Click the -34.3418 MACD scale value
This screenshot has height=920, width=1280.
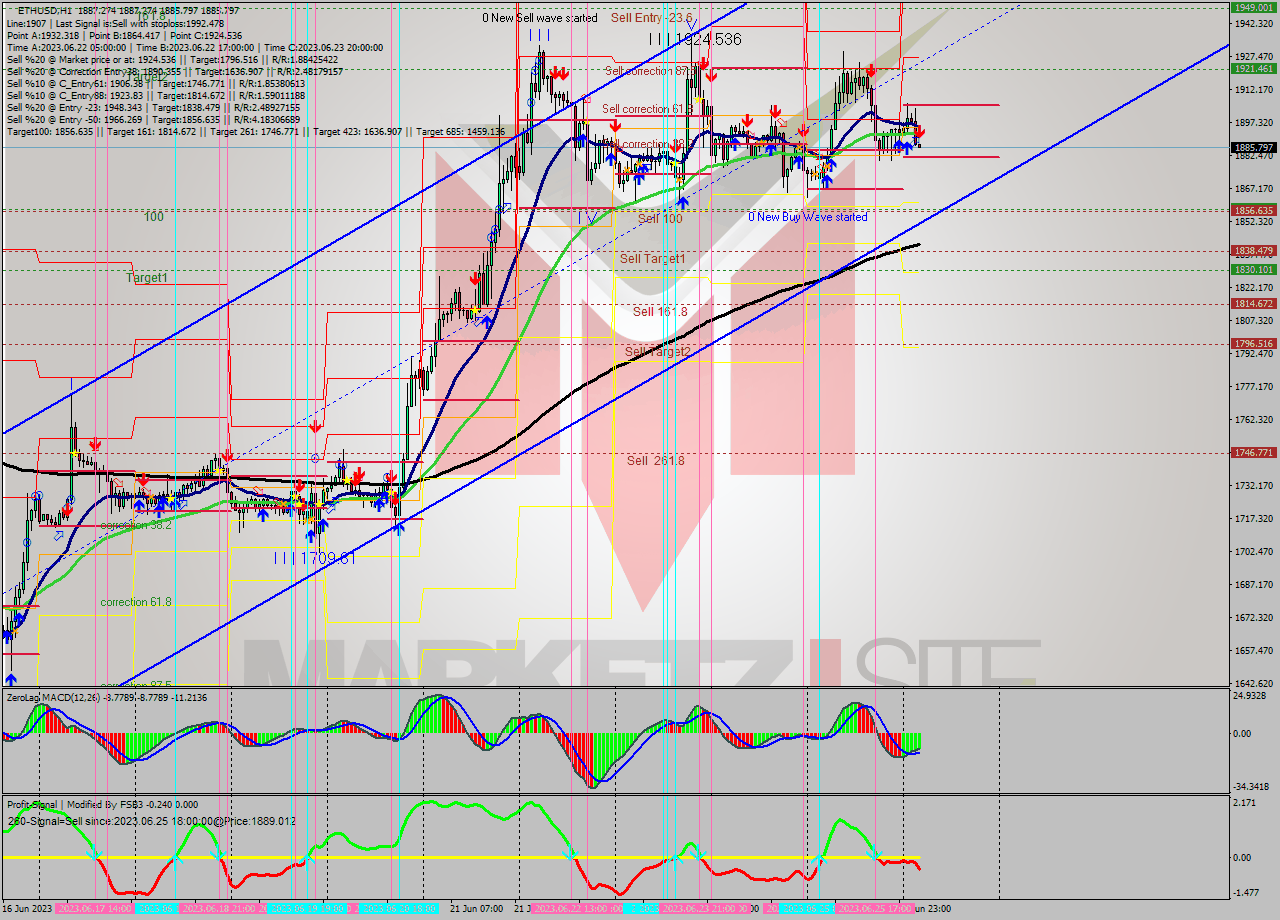click(1250, 787)
